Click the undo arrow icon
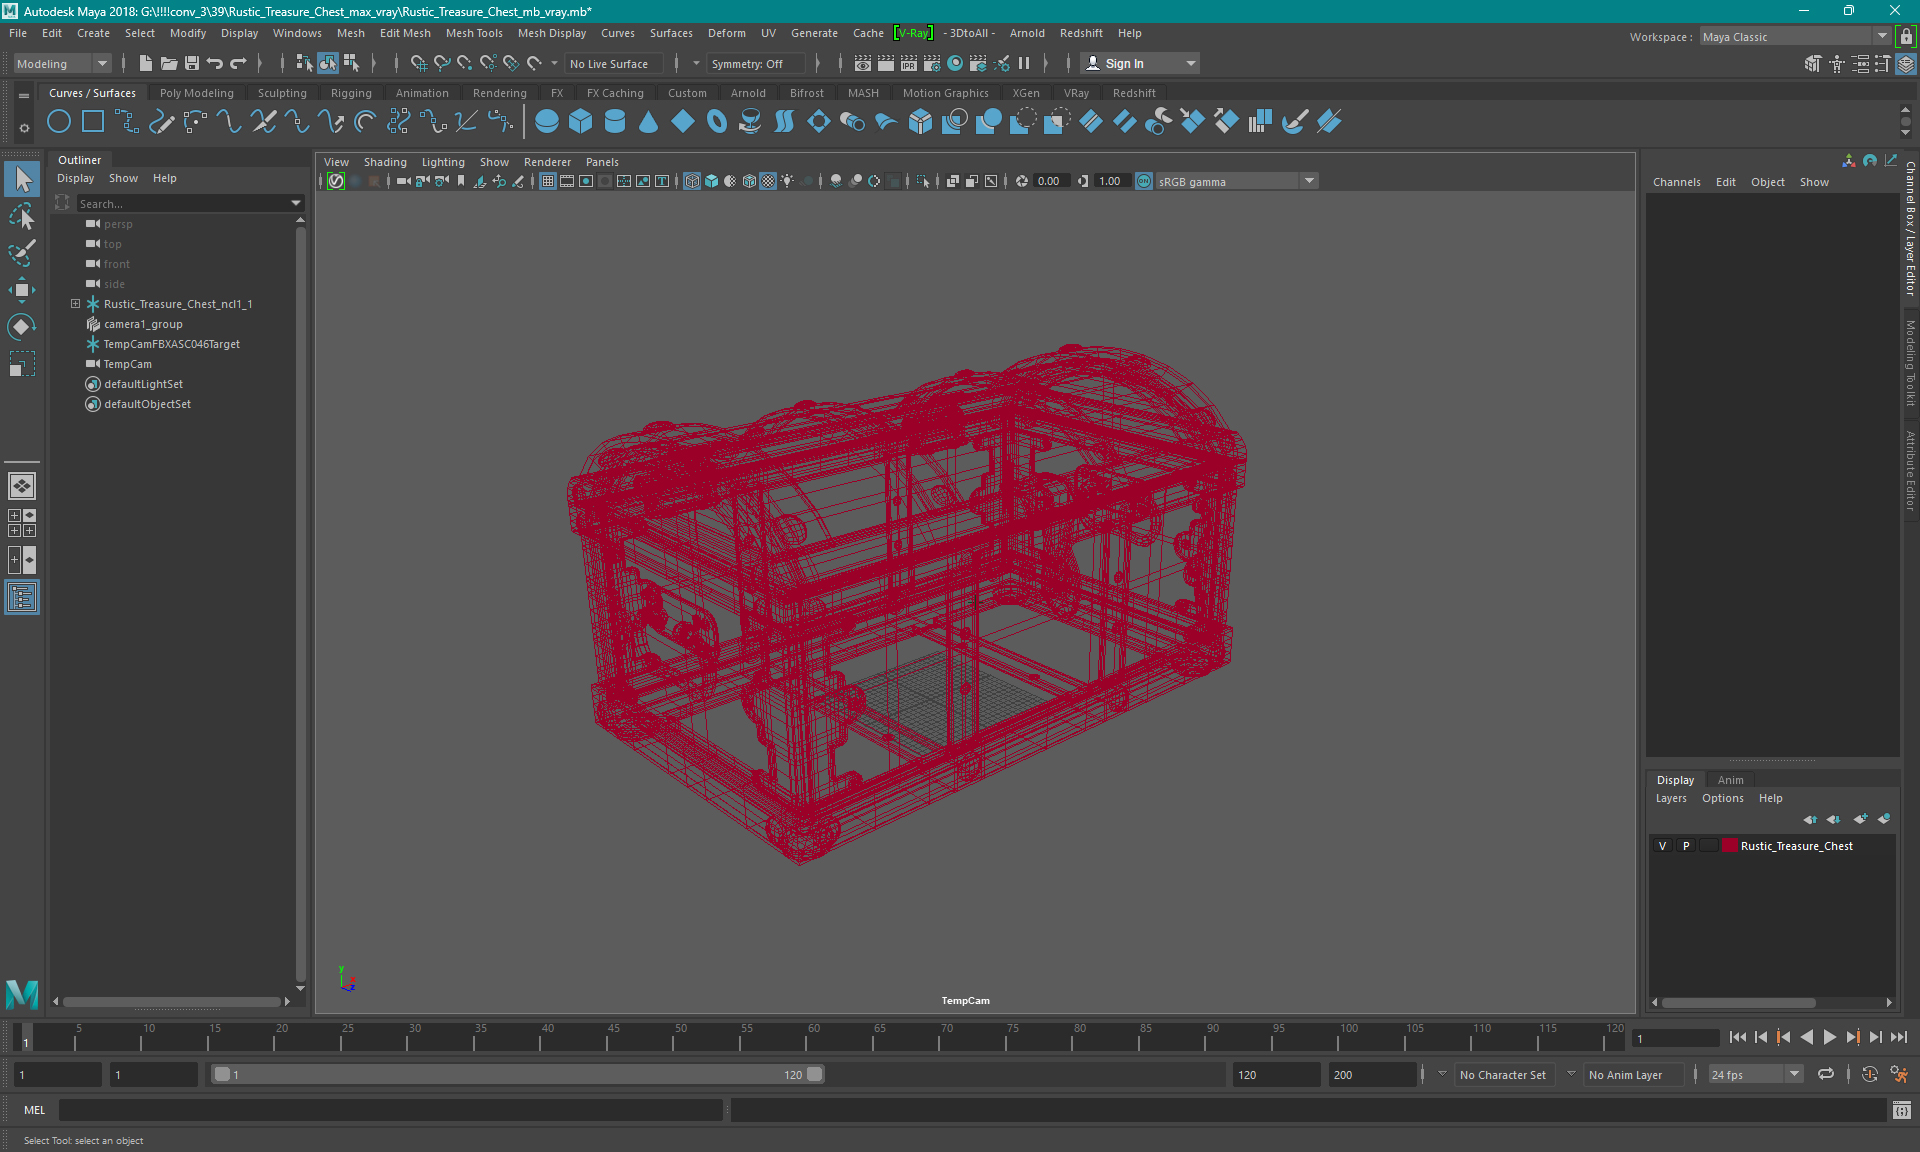 point(214,63)
